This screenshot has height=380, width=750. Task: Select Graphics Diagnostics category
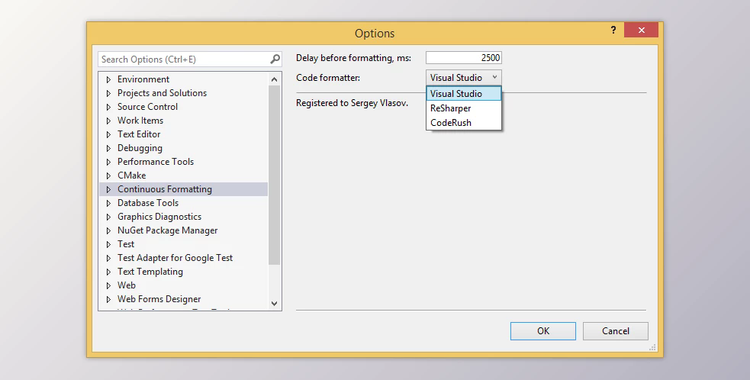point(159,217)
